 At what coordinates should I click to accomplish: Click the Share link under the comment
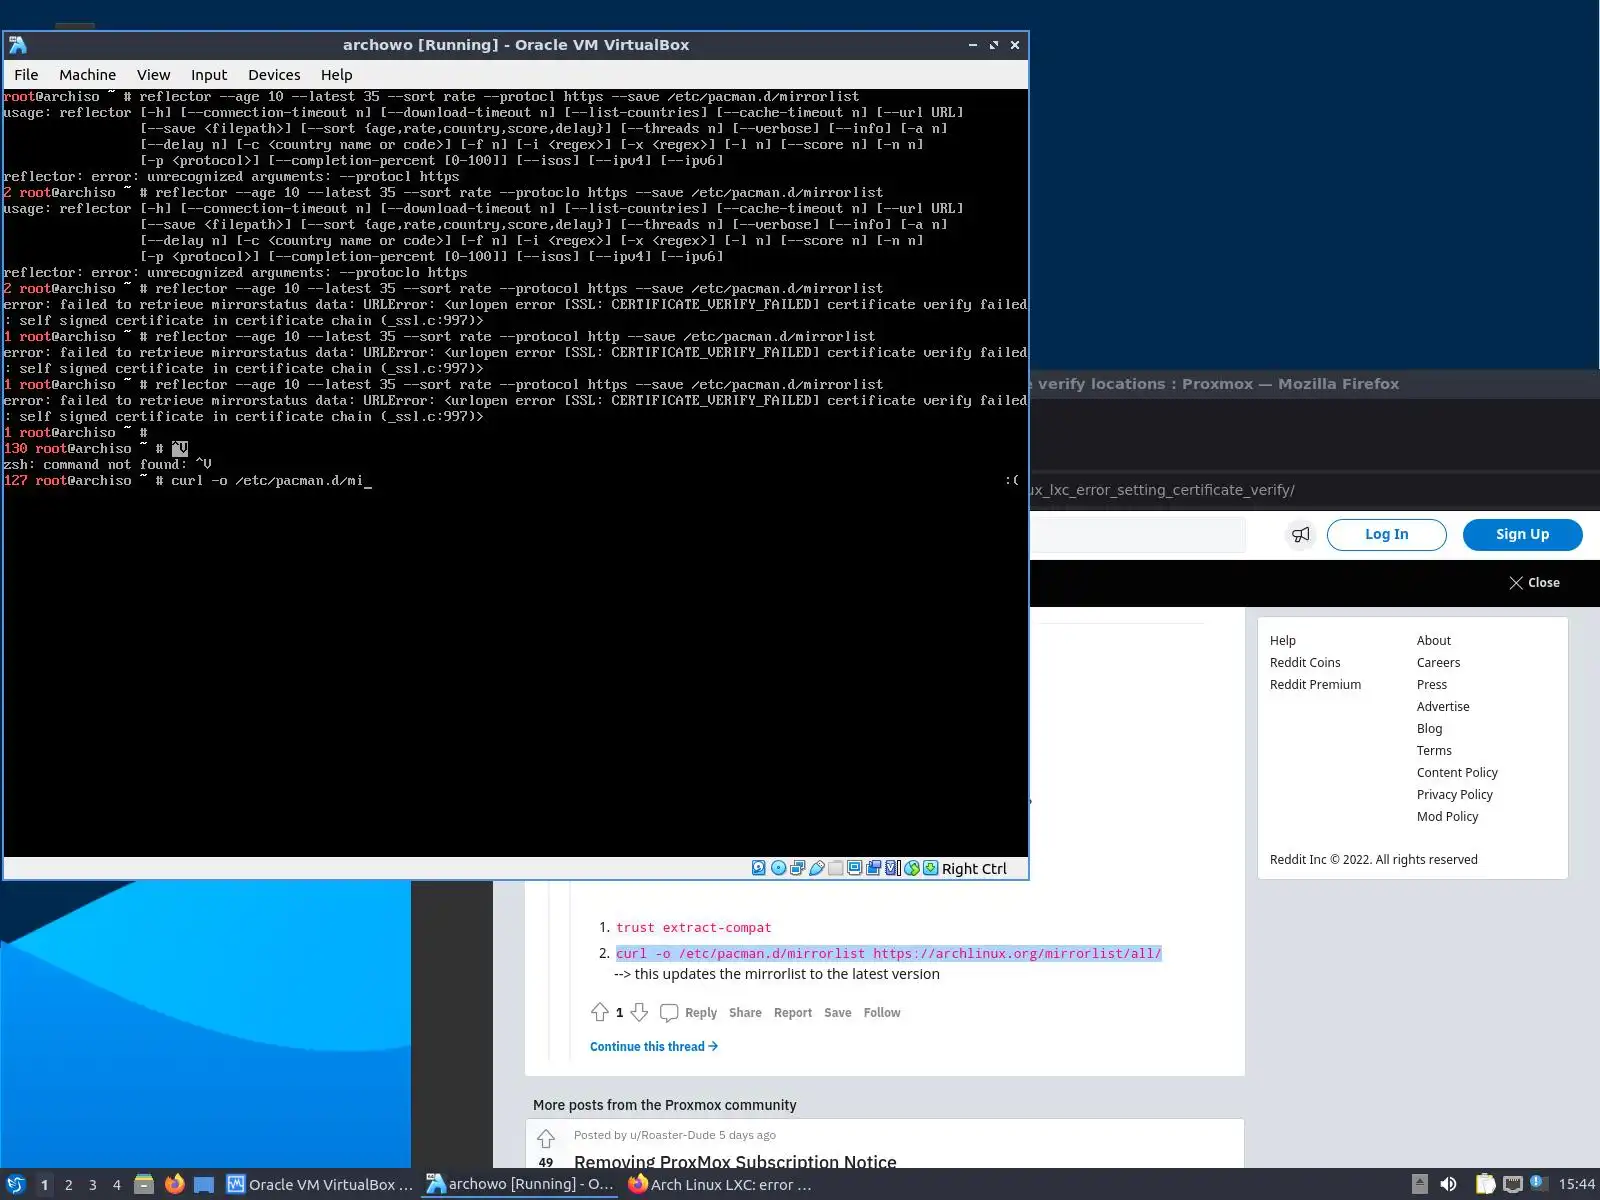pos(745,1013)
